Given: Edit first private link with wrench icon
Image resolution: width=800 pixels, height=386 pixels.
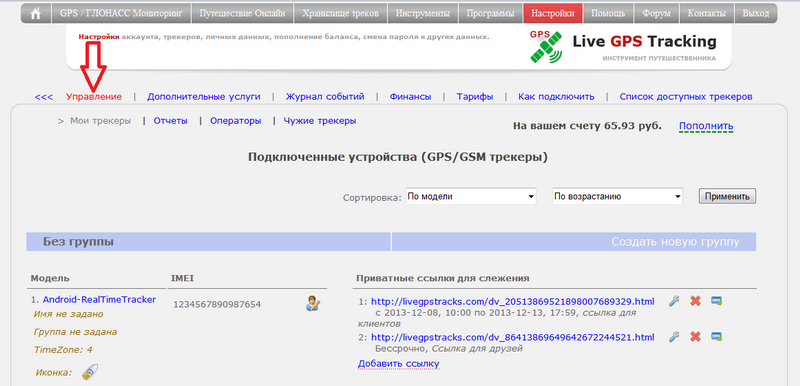Looking at the screenshot, I should (674, 301).
